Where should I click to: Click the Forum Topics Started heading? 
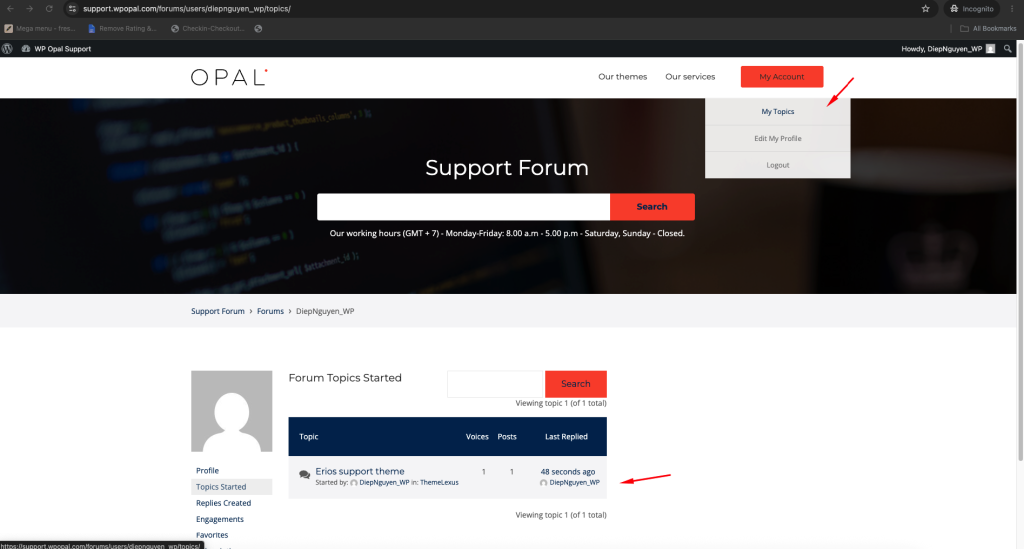coord(345,378)
